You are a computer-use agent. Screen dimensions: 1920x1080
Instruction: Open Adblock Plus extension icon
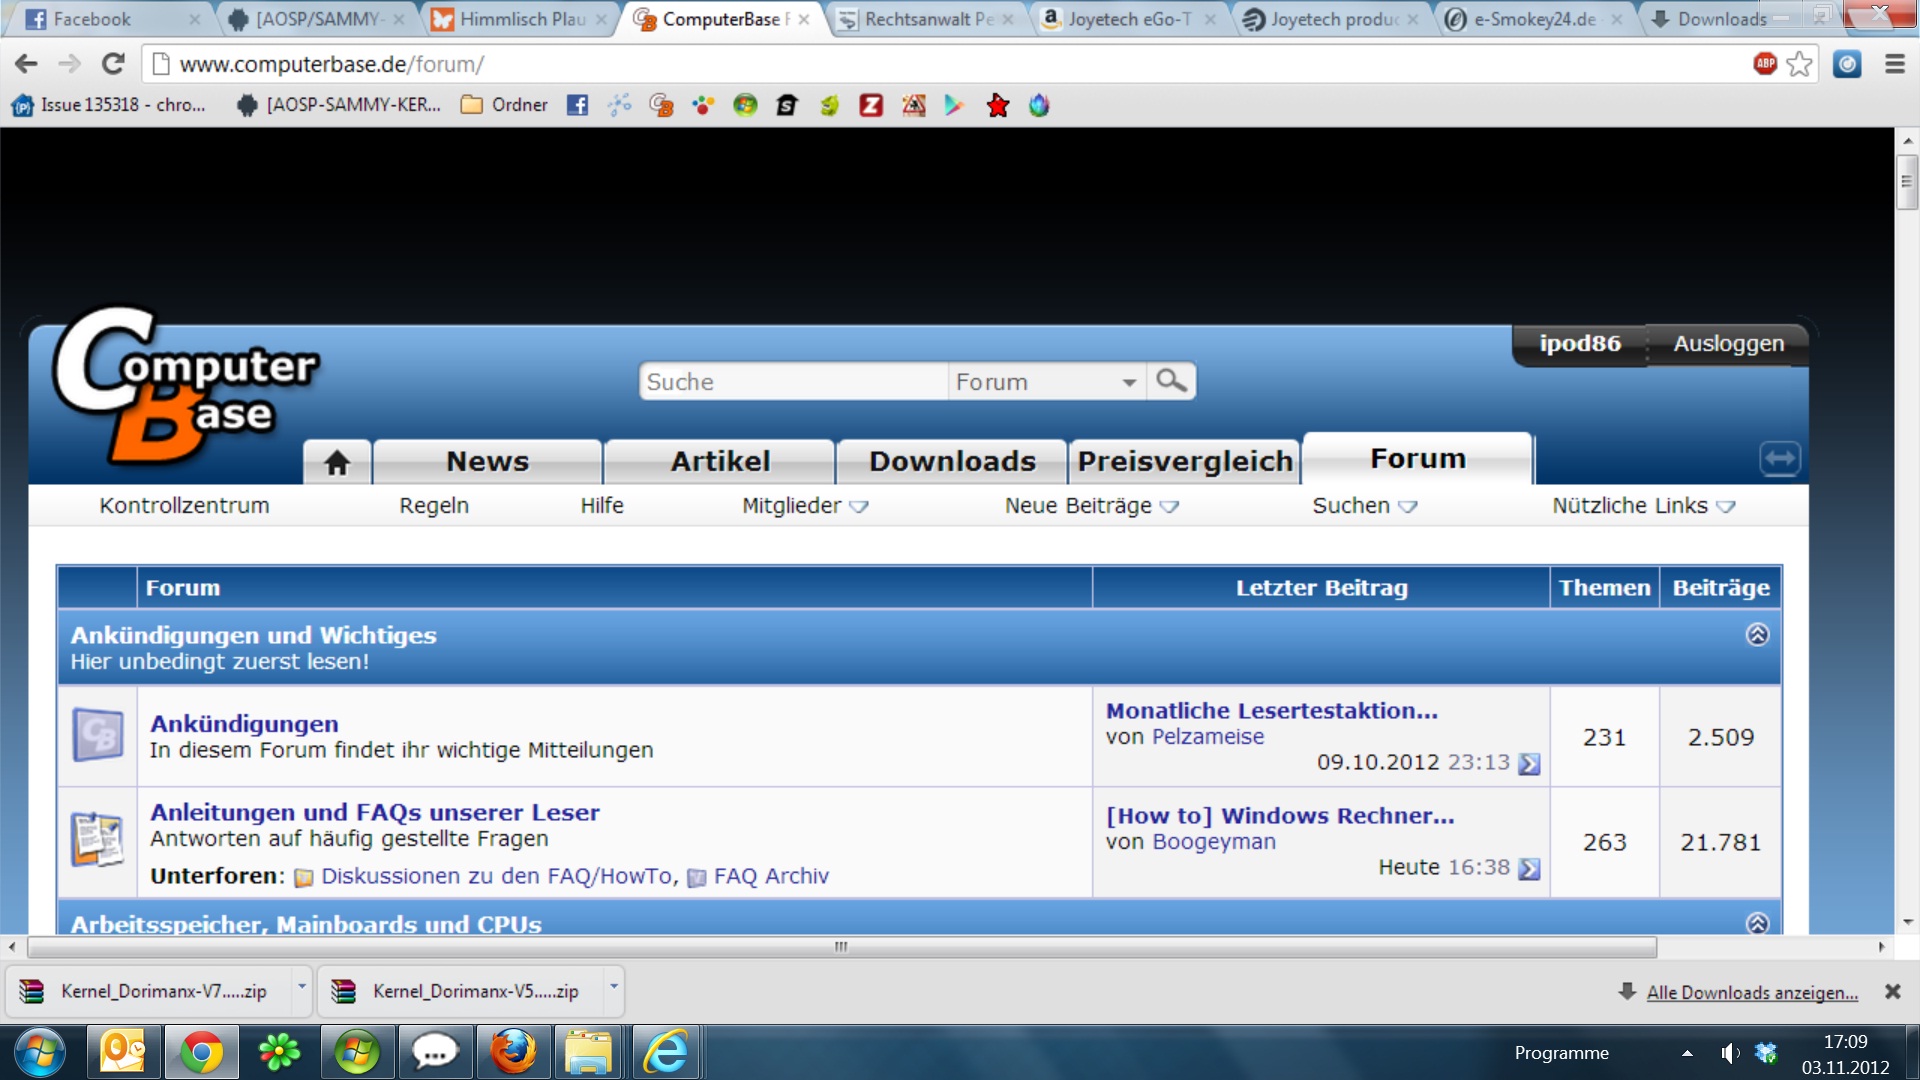click(x=1765, y=64)
